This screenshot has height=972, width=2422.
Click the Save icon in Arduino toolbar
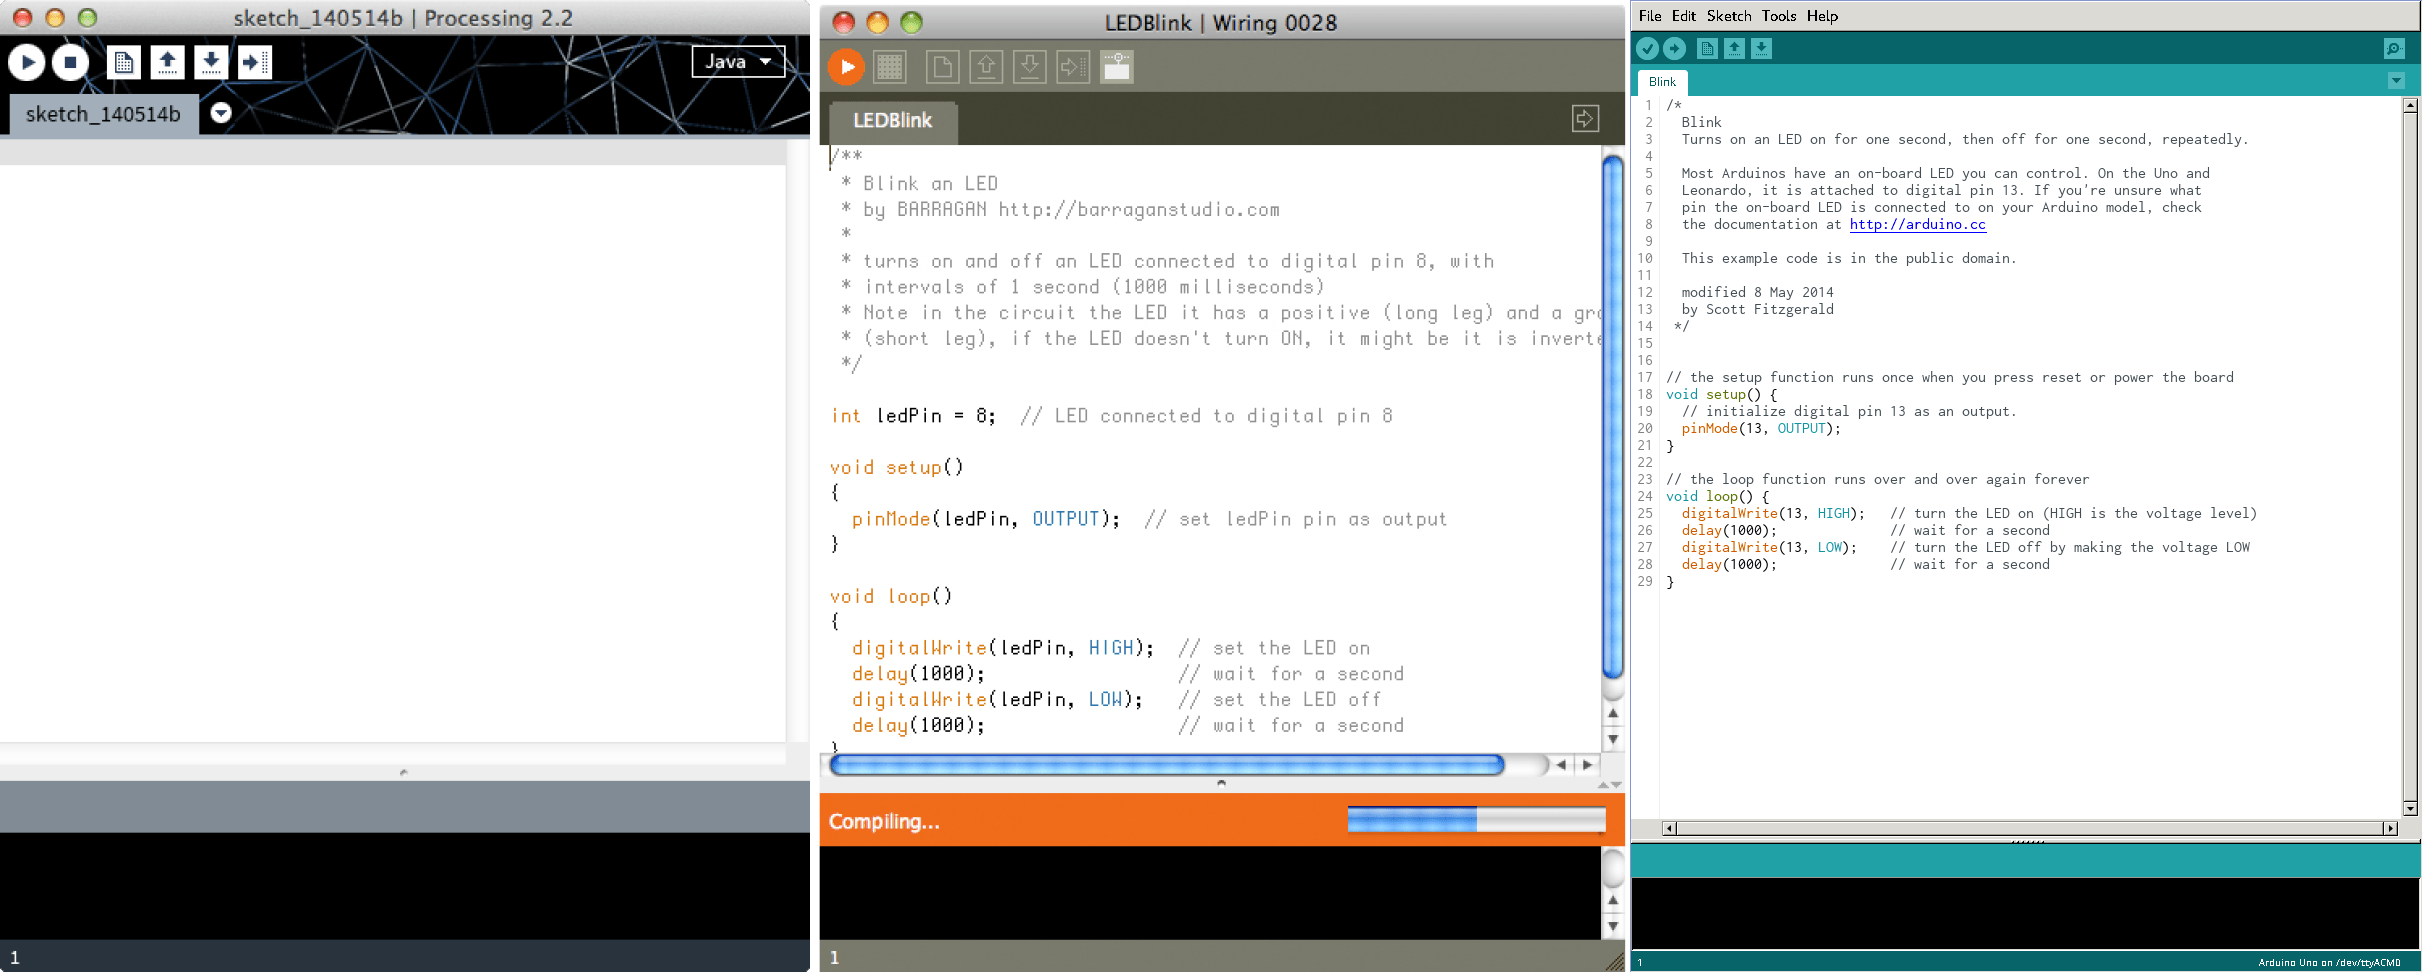(x=1761, y=48)
